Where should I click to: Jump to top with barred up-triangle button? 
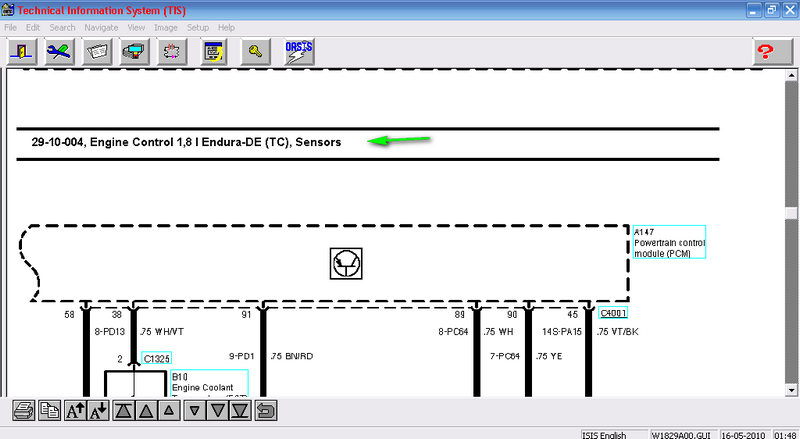coord(123,410)
